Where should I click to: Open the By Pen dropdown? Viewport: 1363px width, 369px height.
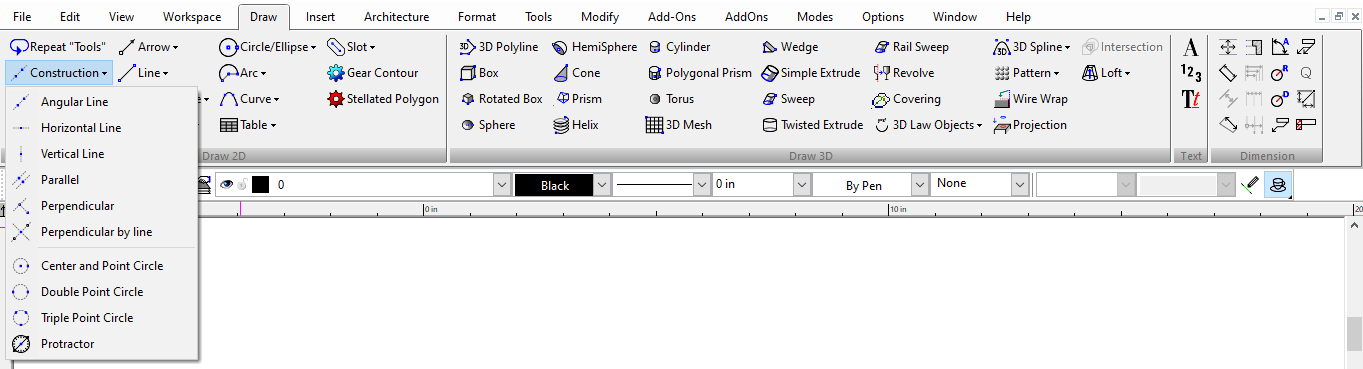[920, 185]
